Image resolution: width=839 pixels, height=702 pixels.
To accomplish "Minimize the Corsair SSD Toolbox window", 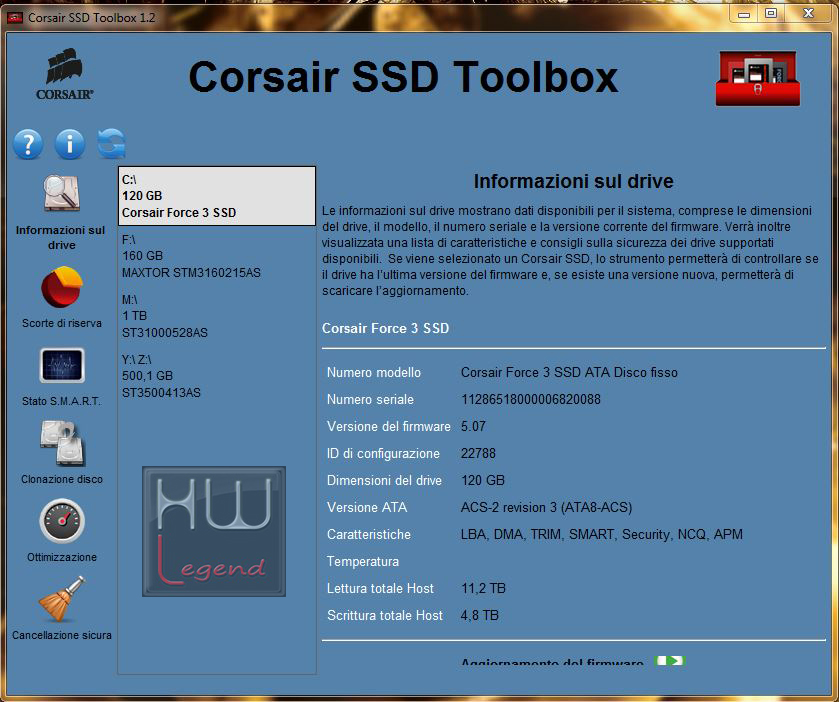I will click(x=744, y=13).
